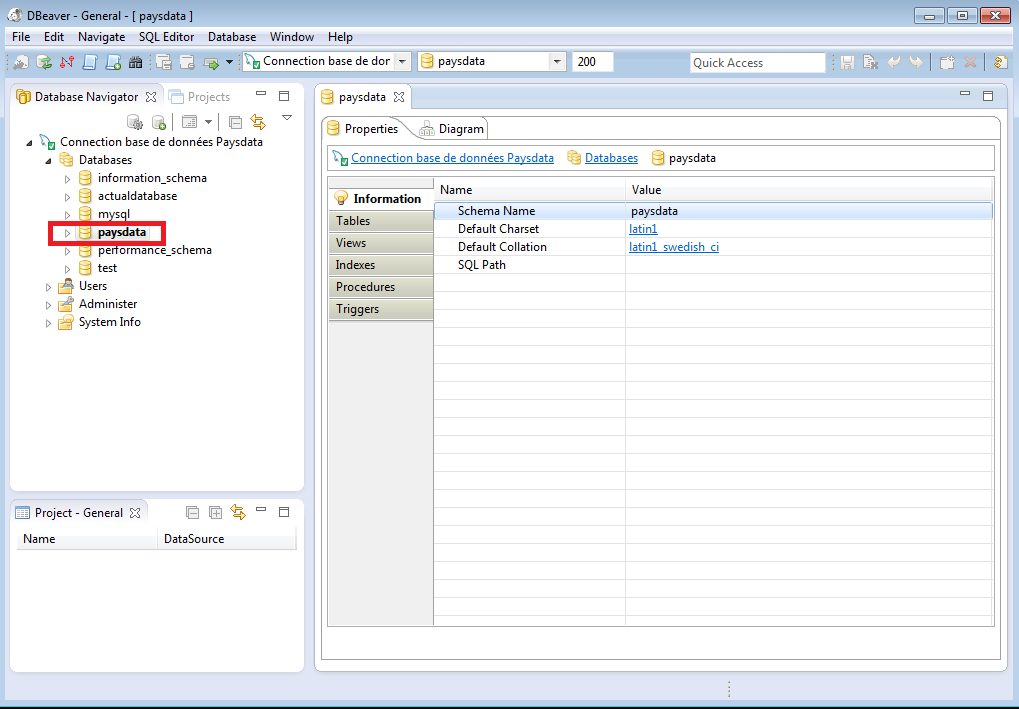This screenshot has height=709, width=1019.
Task: Click the Databases breadcrumb link
Action: [612, 158]
